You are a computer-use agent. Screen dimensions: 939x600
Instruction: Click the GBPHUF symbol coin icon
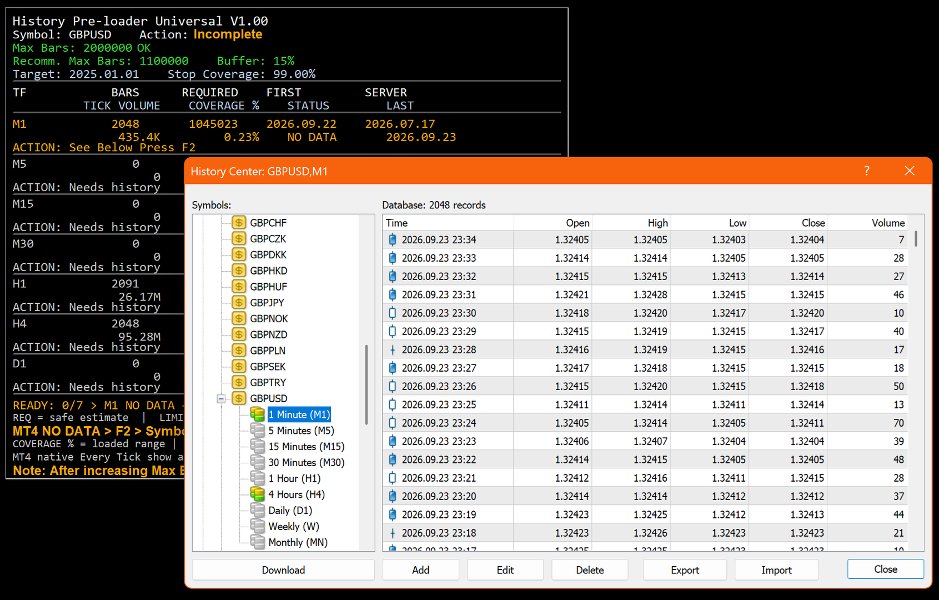click(239, 286)
